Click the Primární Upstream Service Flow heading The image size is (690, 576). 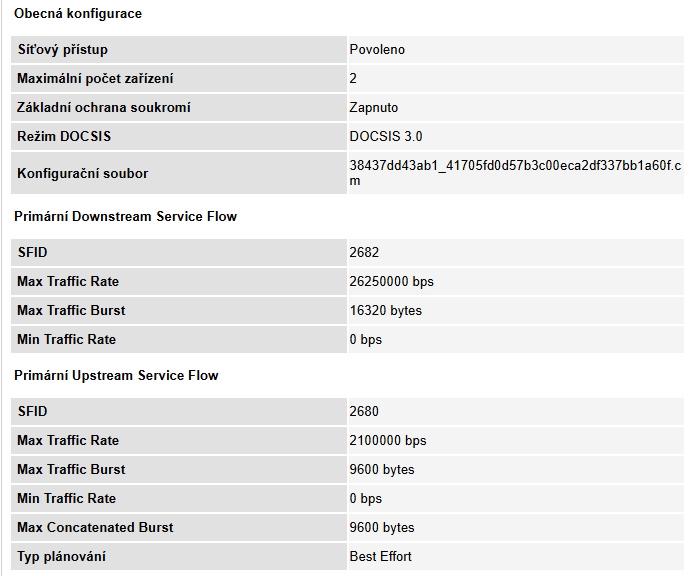(x=116, y=375)
